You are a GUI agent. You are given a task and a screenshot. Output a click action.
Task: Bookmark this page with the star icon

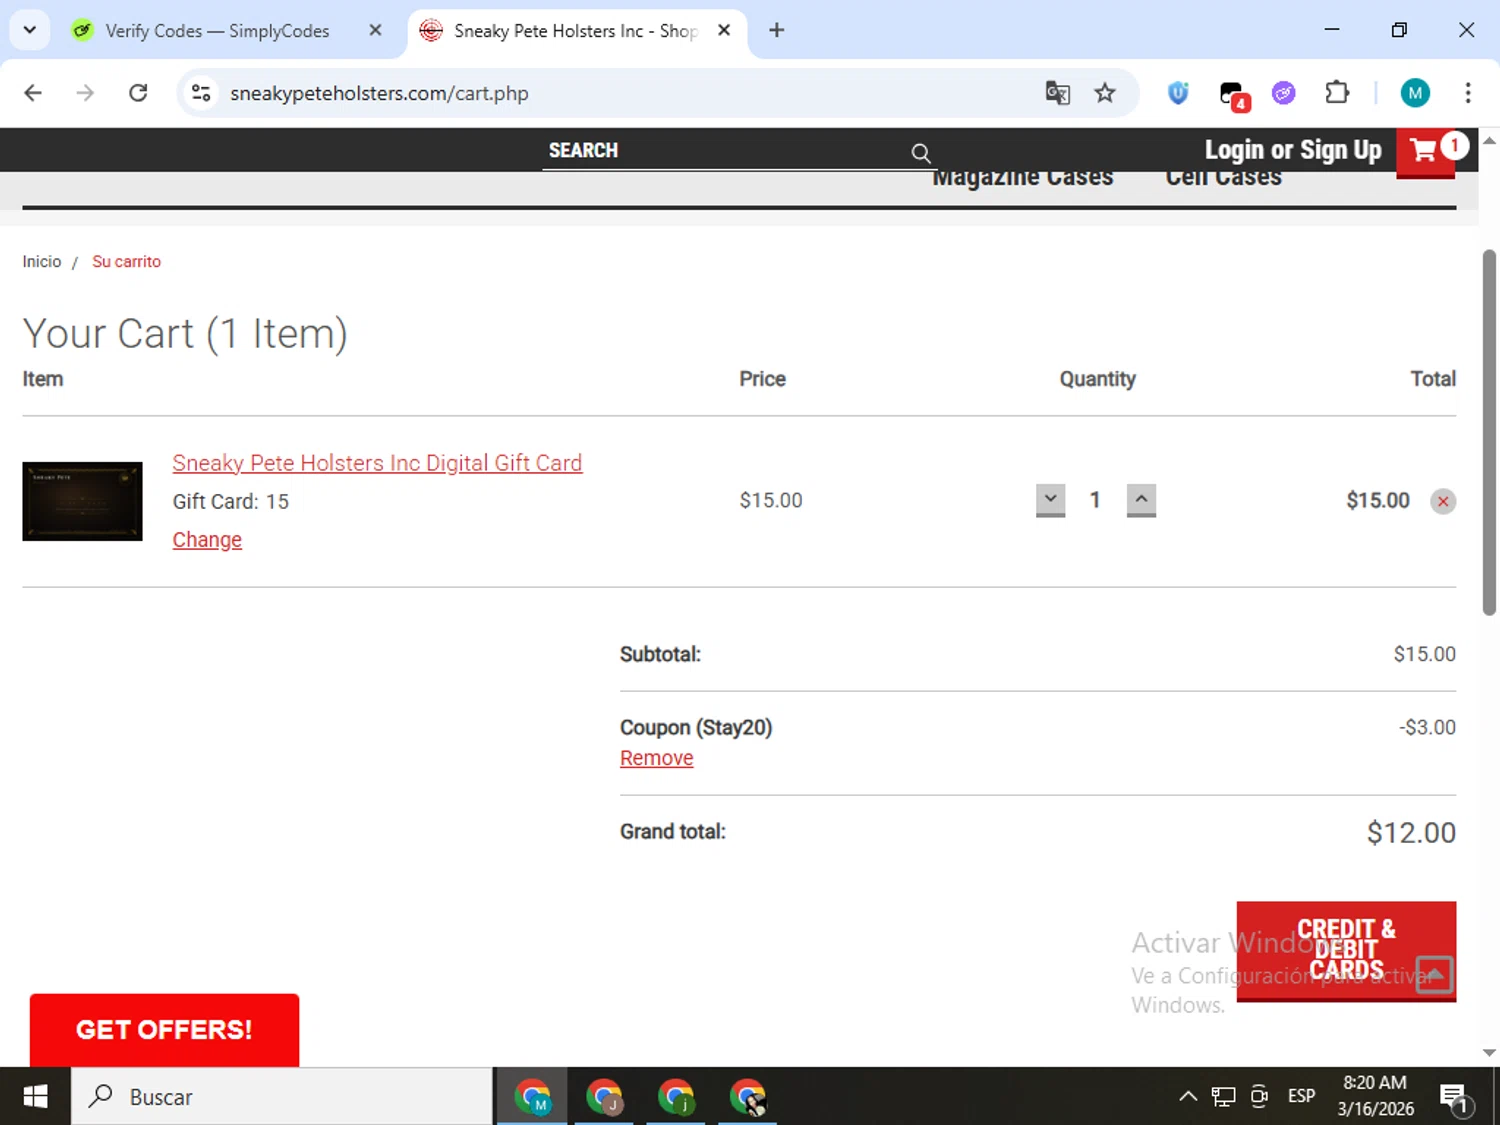[x=1105, y=93]
